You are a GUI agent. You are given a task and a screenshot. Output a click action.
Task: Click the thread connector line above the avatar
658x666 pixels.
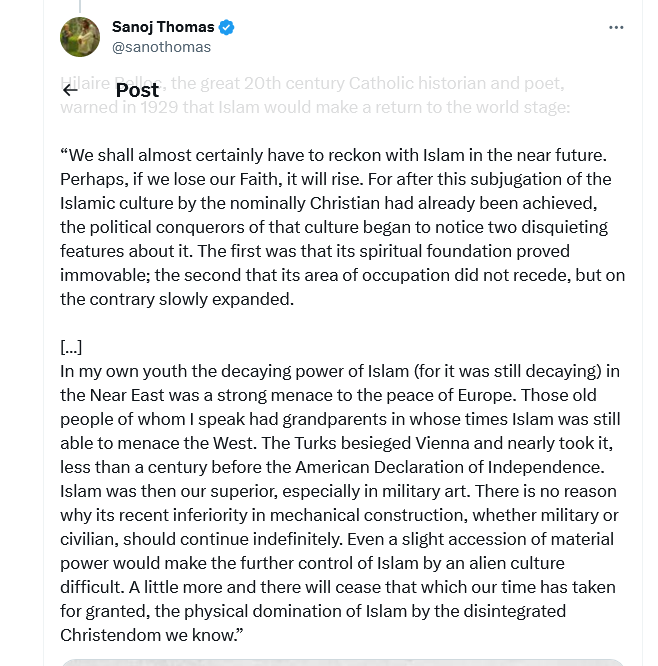click(80, 6)
